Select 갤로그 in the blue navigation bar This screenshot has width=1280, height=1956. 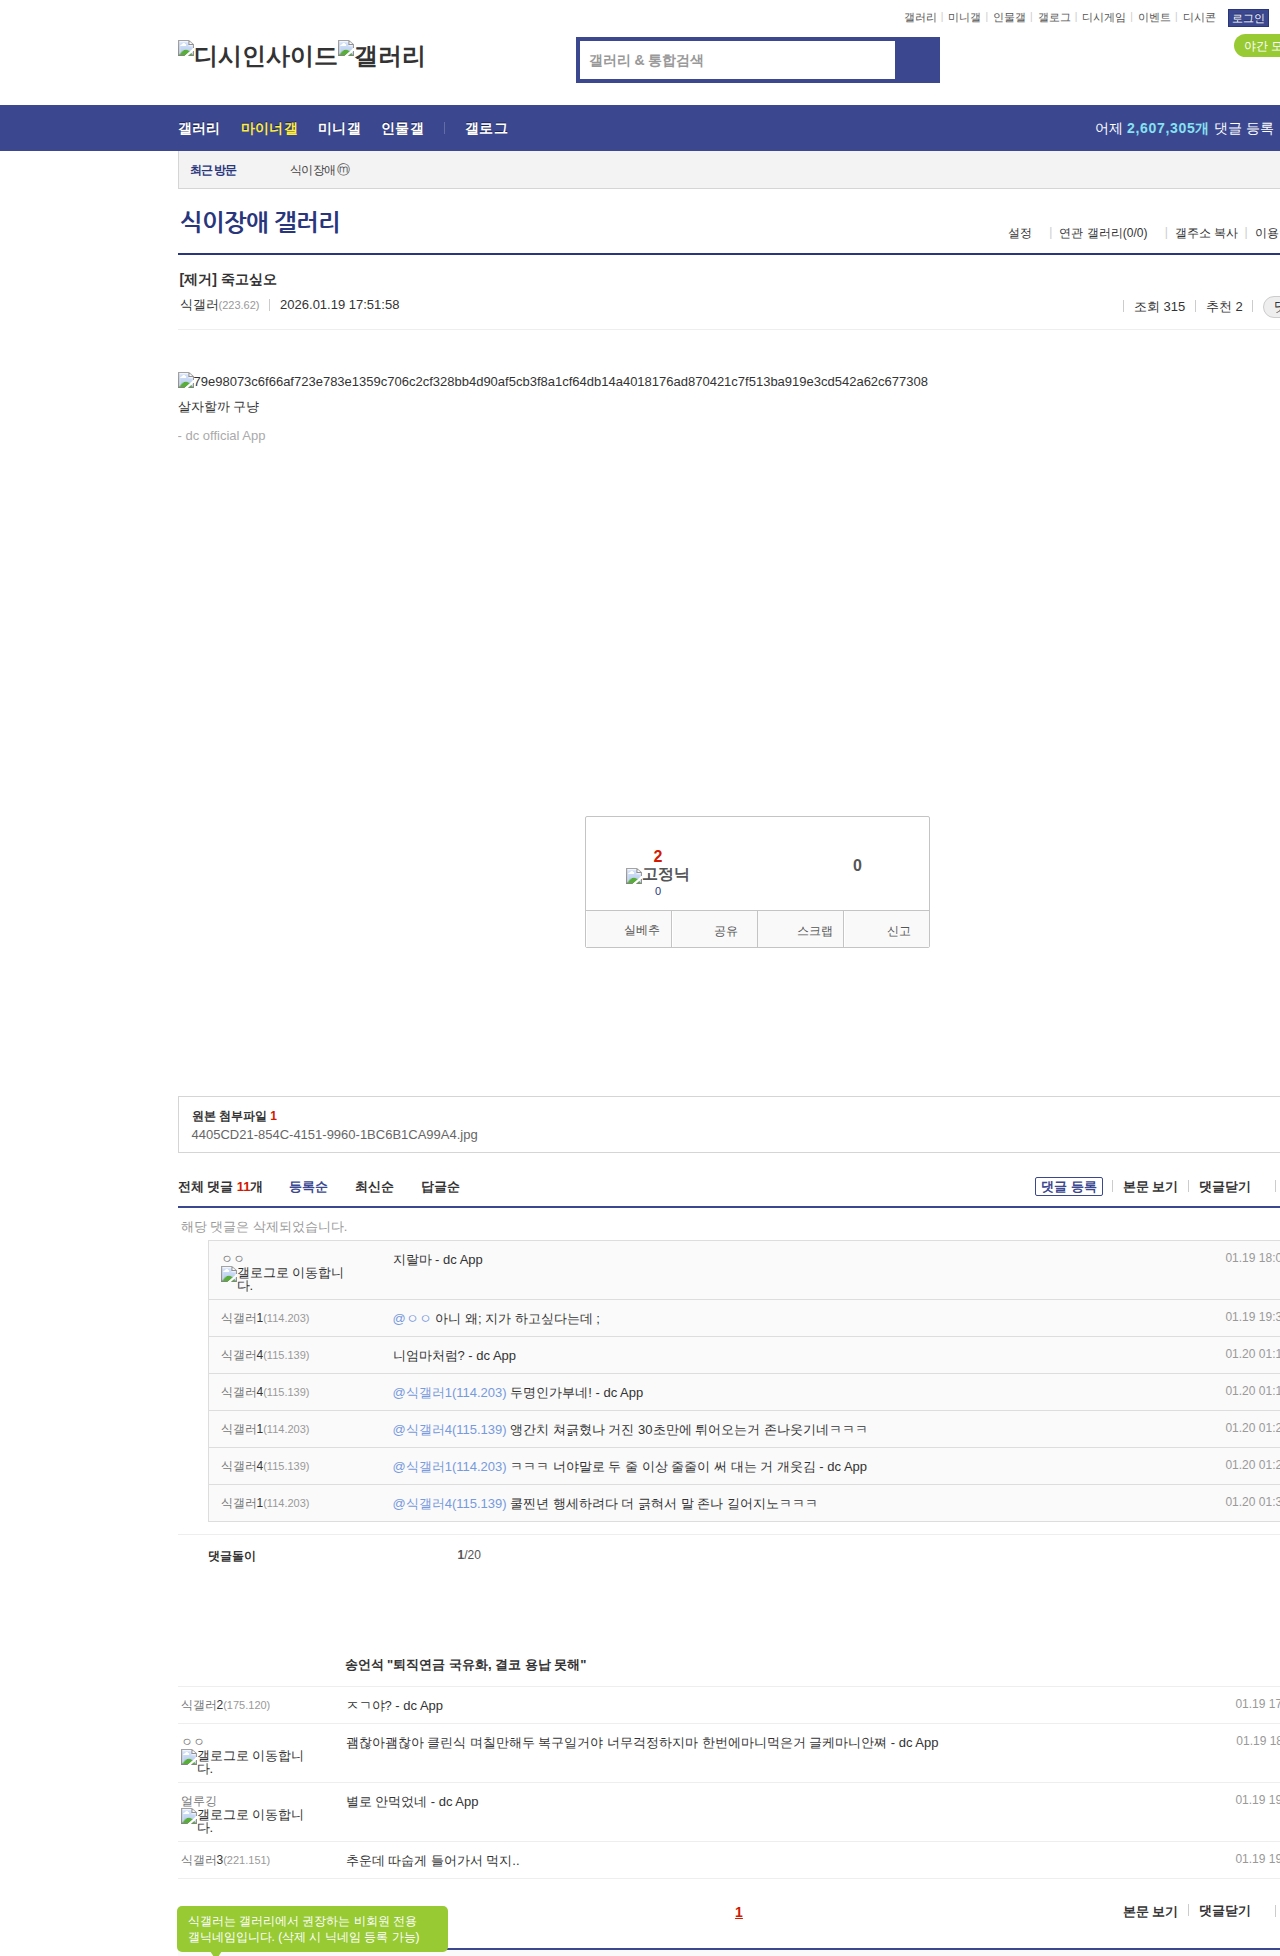tap(486, 128)
